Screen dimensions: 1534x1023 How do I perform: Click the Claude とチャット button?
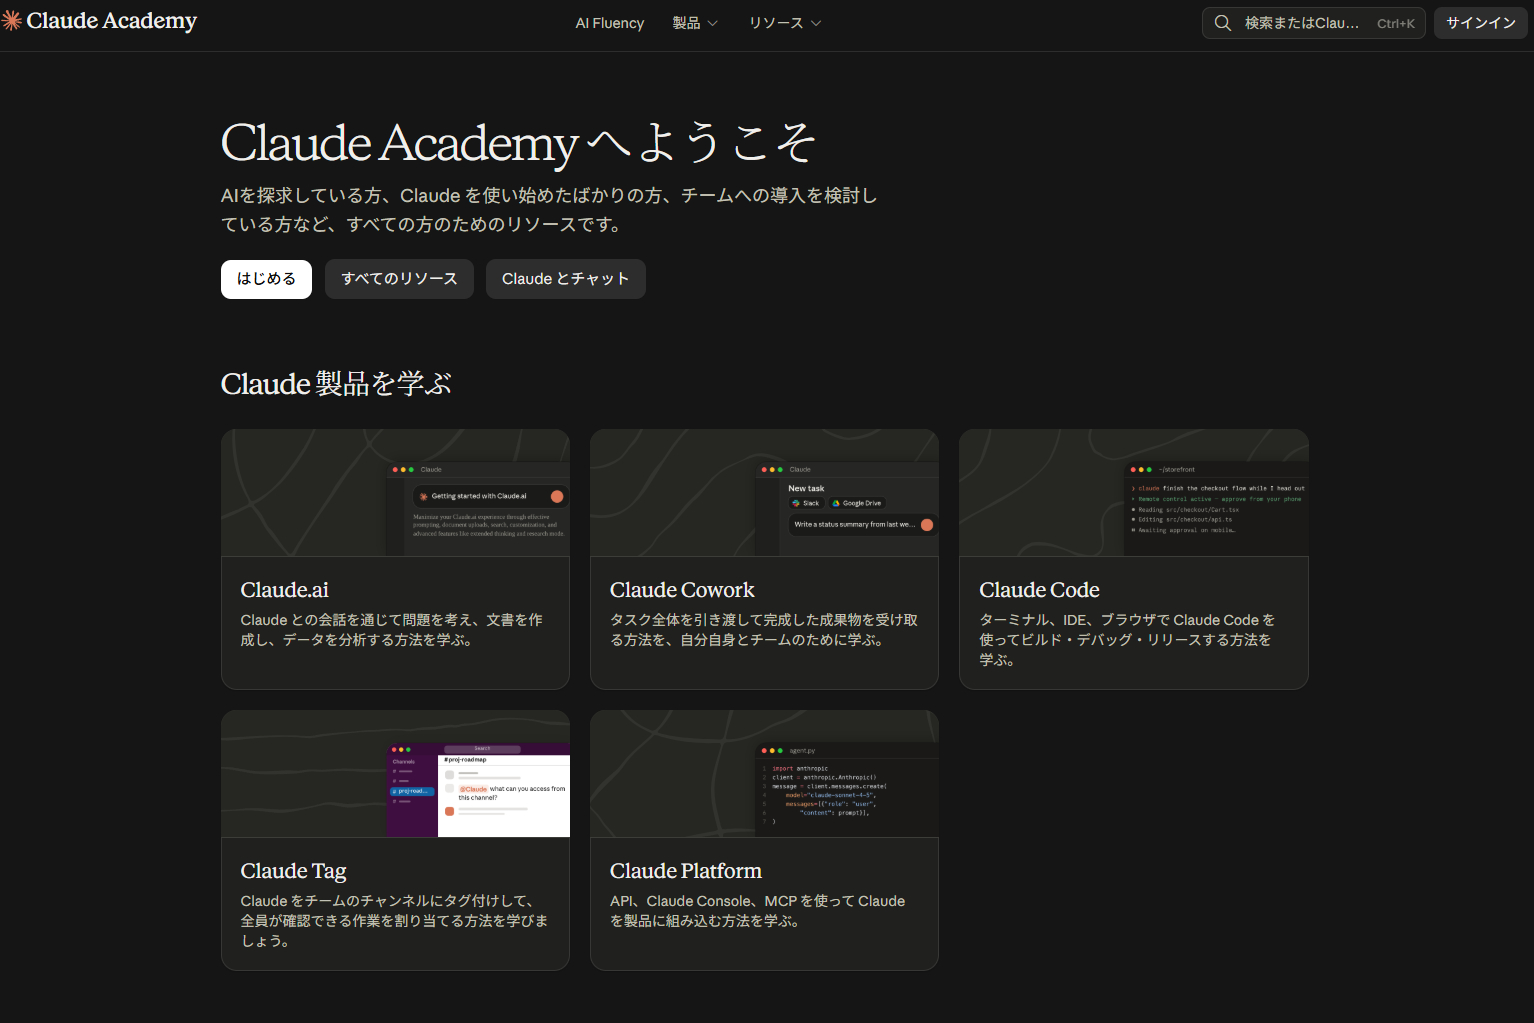tap(566, 279)
